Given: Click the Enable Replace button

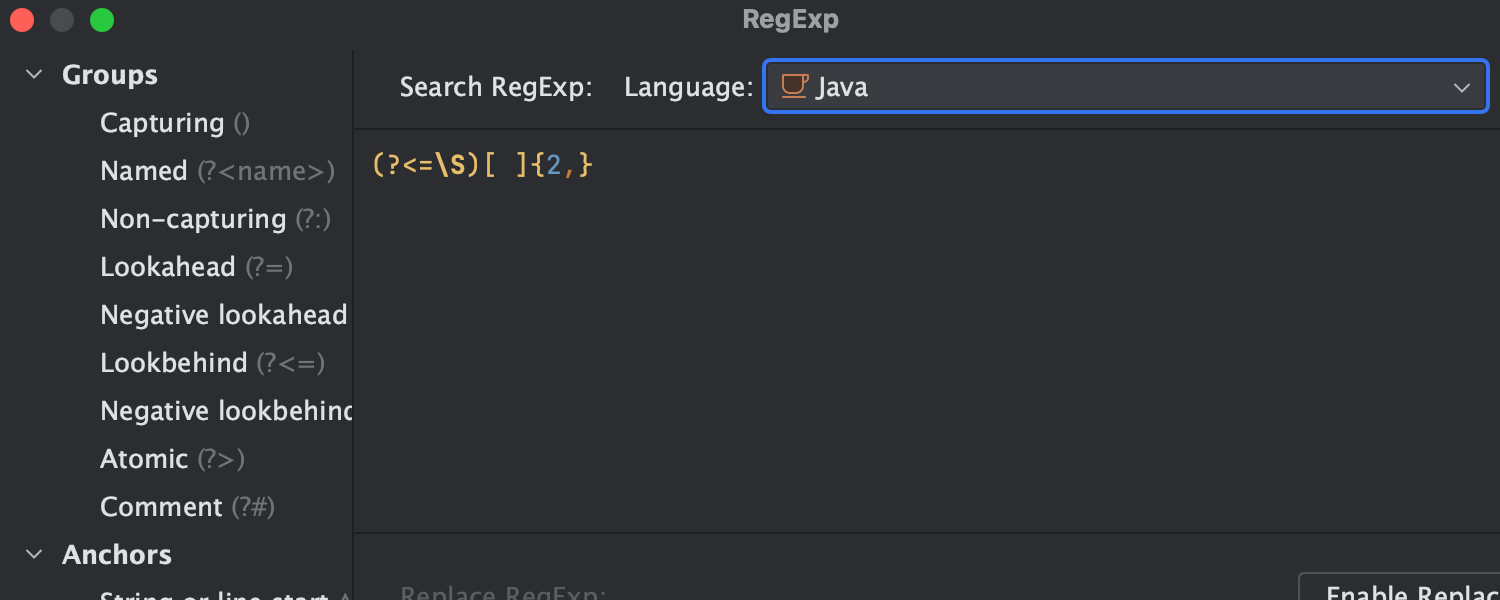Looking at the screenshot, I should tap(1399, 588).
